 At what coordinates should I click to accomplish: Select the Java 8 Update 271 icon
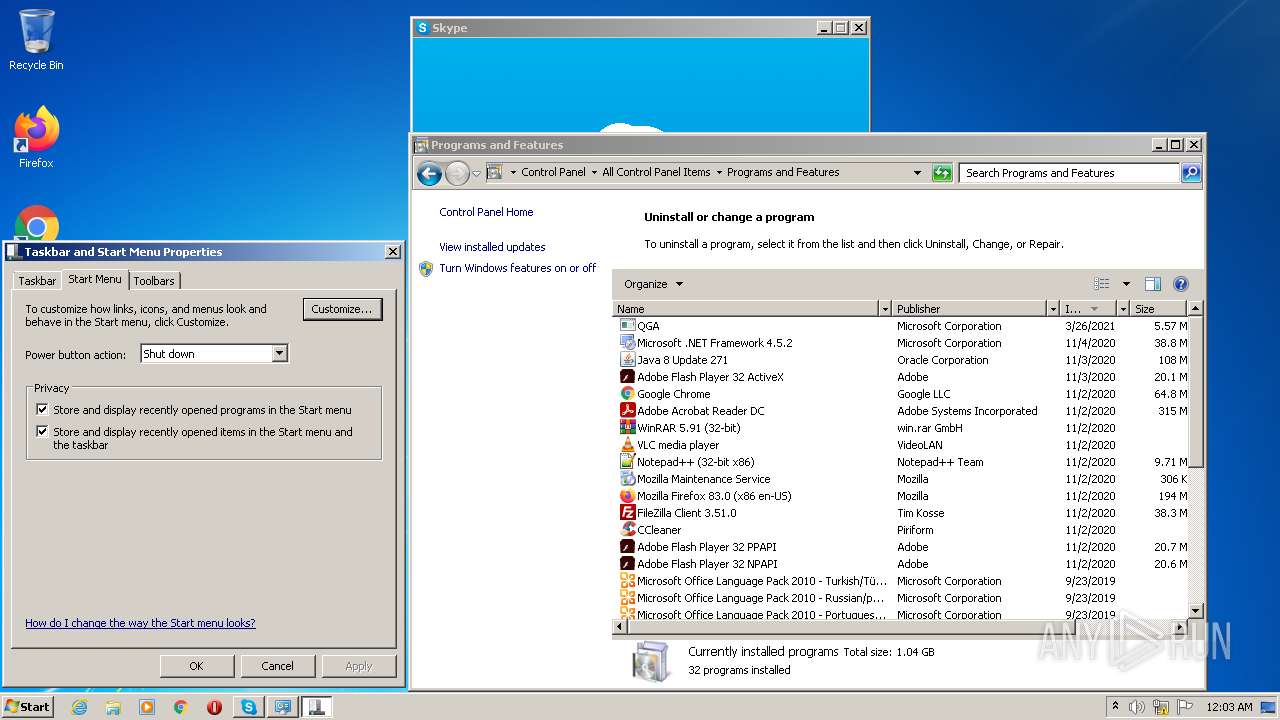627,360
